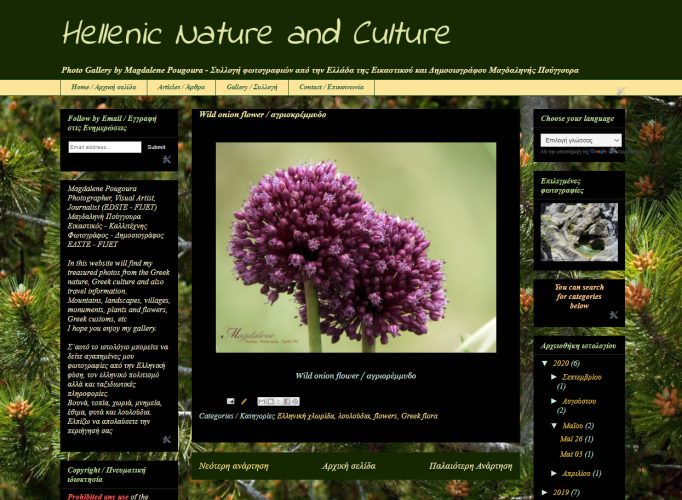
Task: Share the post to Pinterest icon
Action: click(295, 401)
